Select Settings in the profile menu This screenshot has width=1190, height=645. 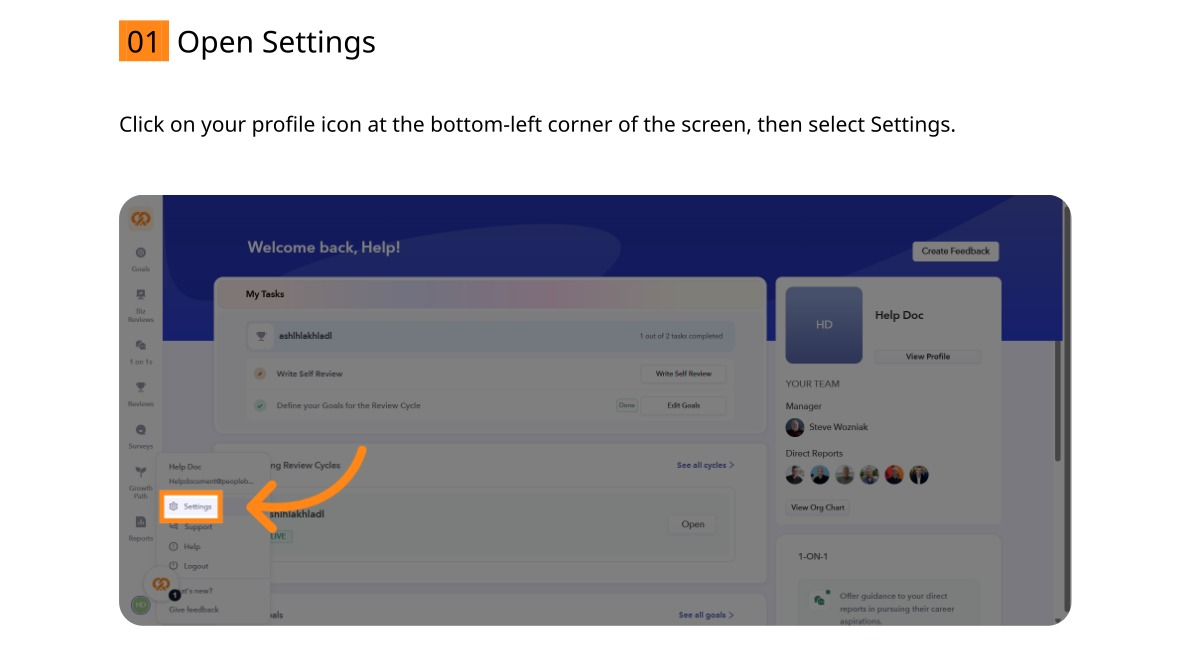pos(190,506)
